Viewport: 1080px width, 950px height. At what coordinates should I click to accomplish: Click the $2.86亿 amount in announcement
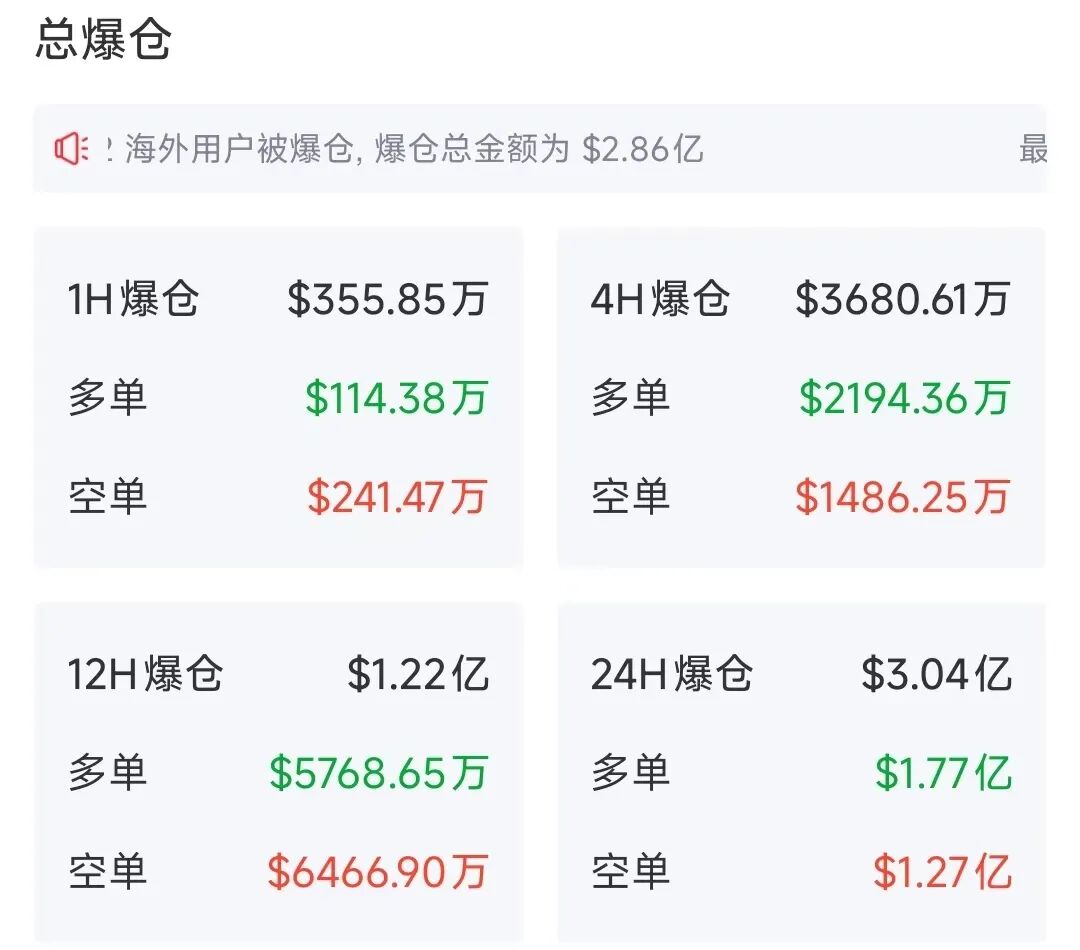click(644, 150)
